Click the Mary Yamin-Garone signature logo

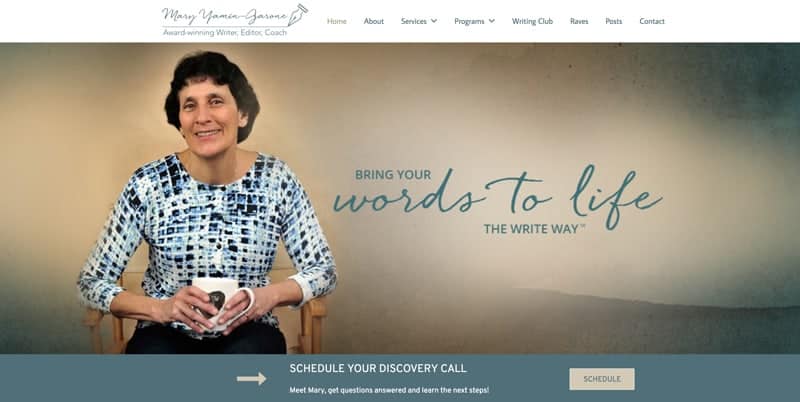pyautogui.click(x=224, y=16)
